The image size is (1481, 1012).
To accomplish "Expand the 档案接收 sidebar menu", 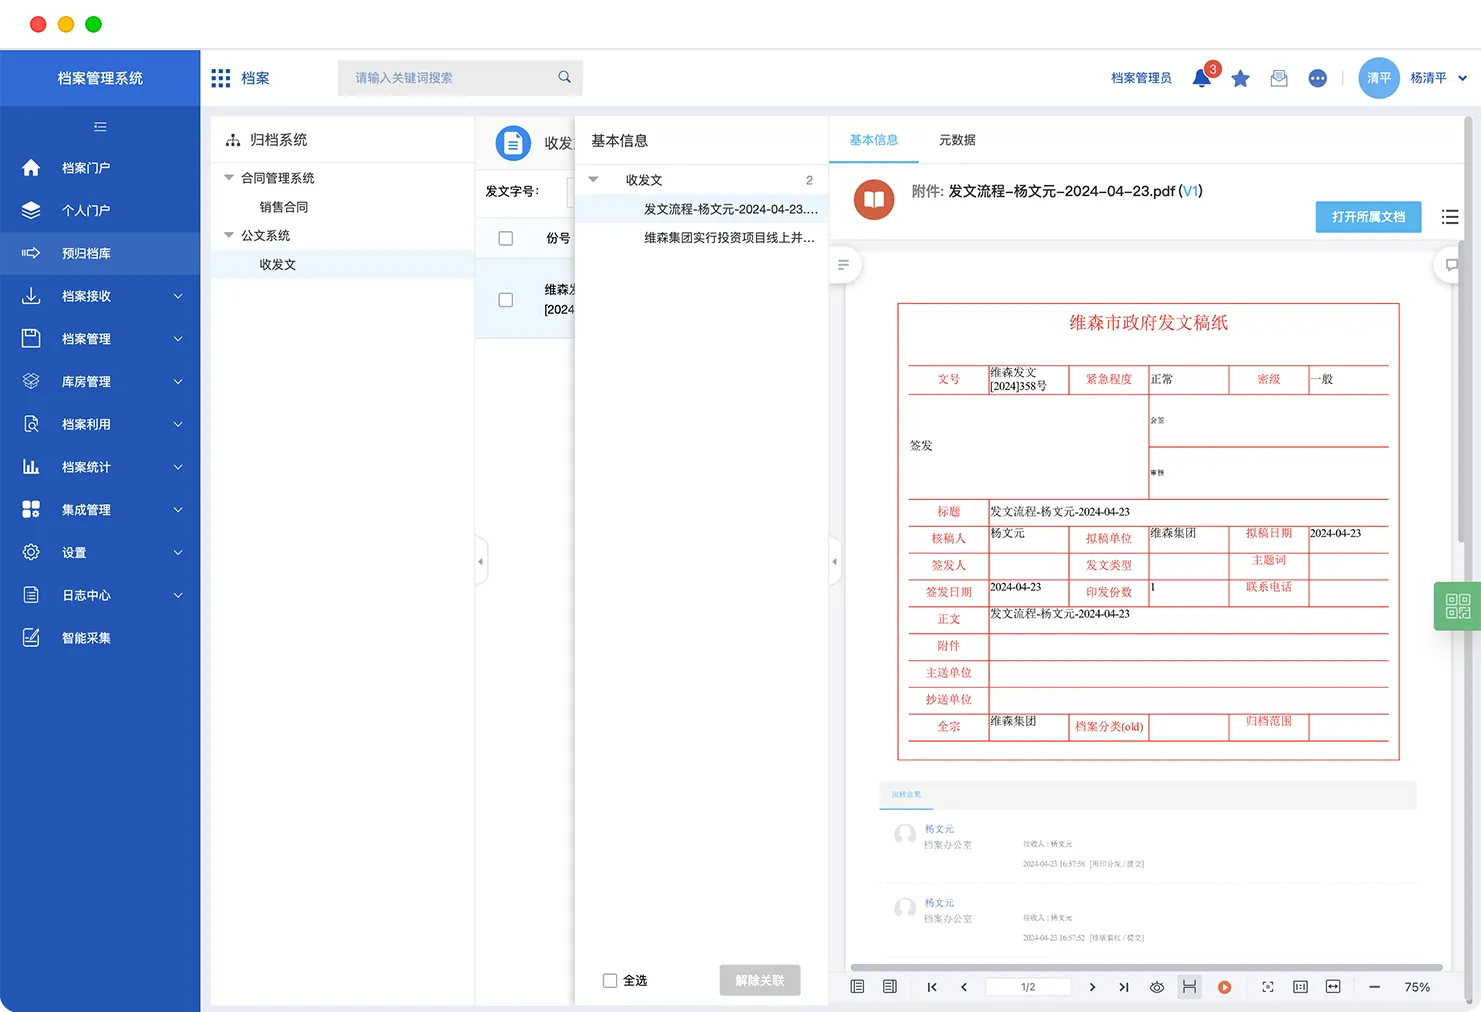I will (x=178, y=296).
